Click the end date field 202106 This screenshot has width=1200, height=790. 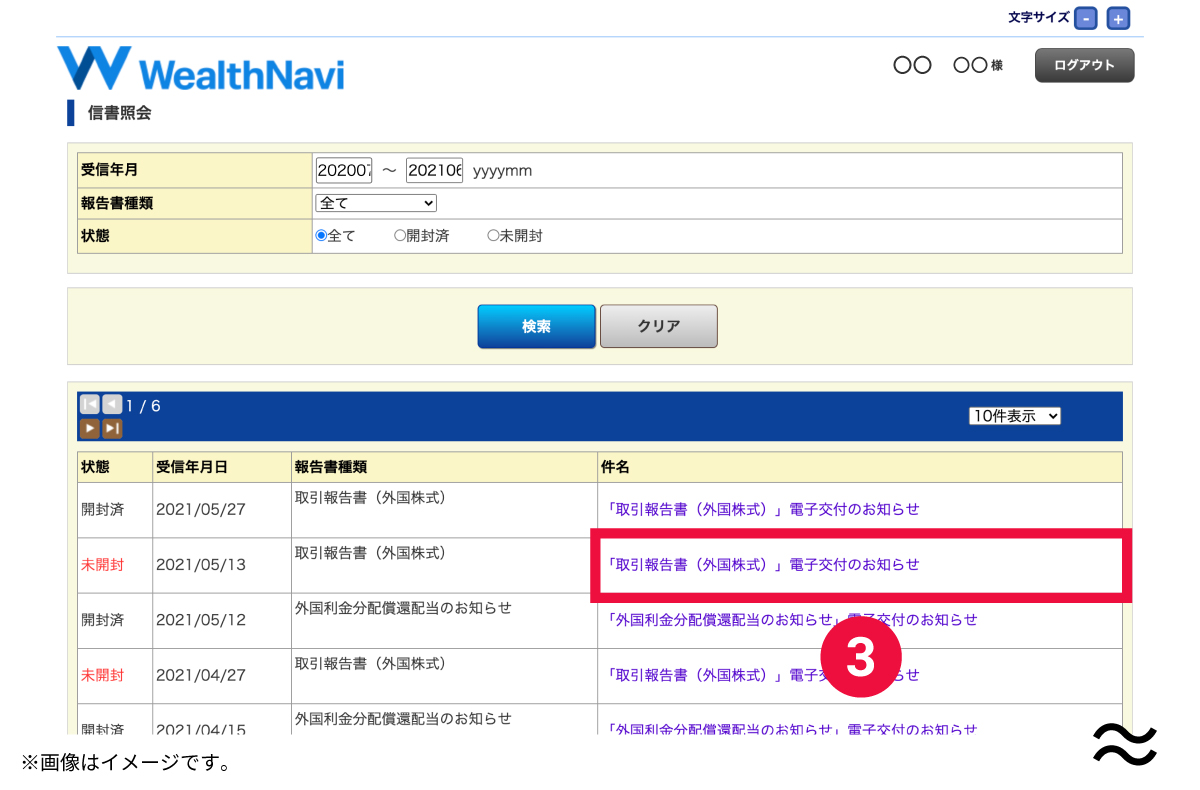434,170
